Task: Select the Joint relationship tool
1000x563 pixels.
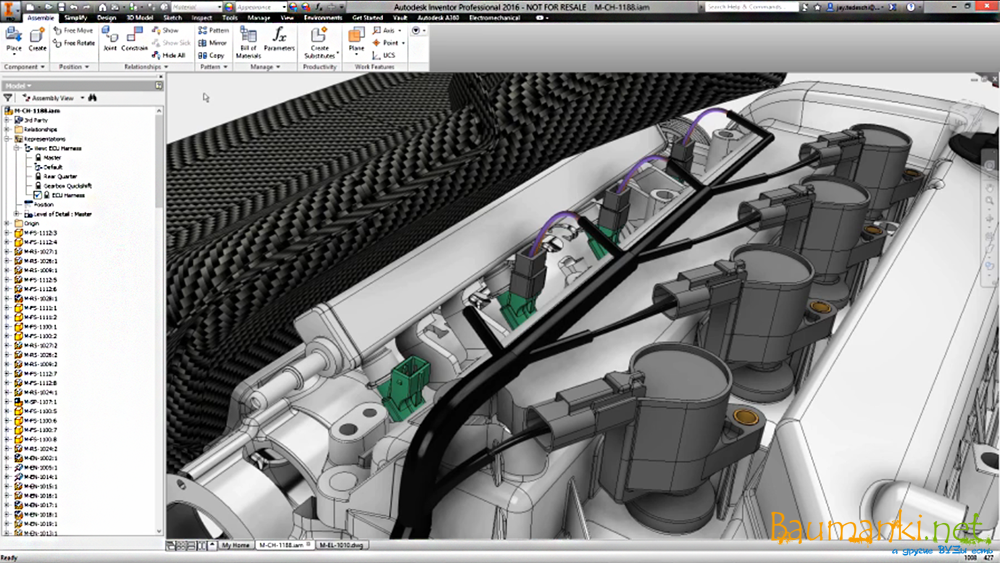Action: (110, 38)
